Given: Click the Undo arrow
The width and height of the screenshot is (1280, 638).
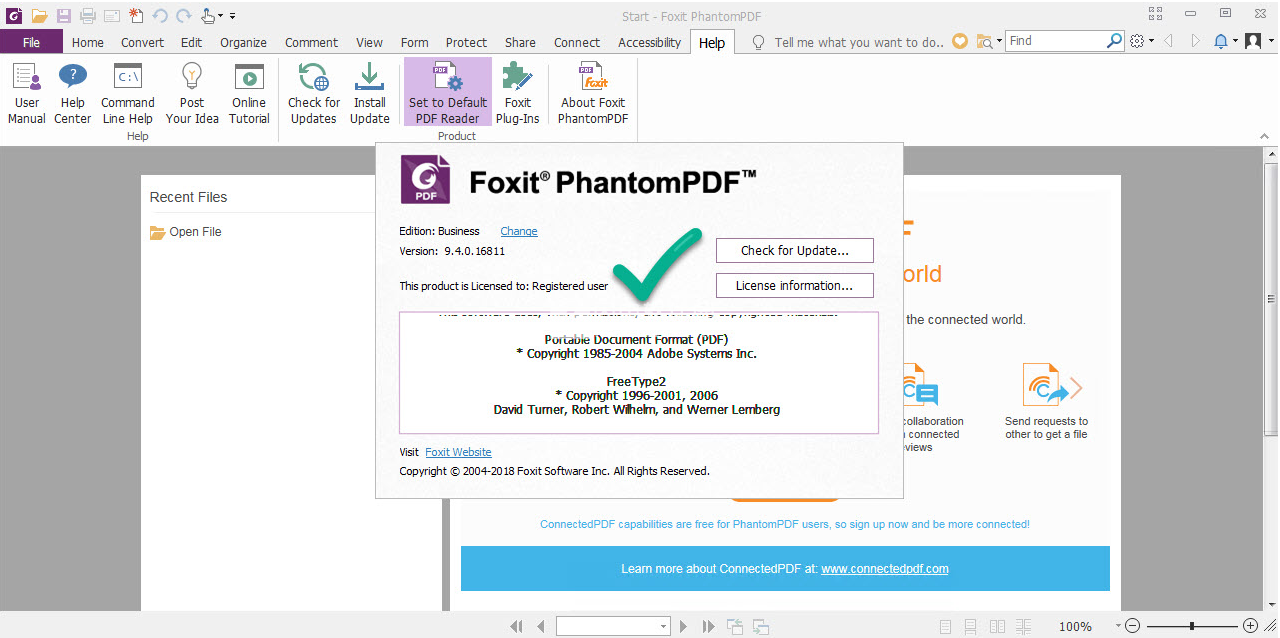Looking at the screenshot, I should click(x=160, y=15).
